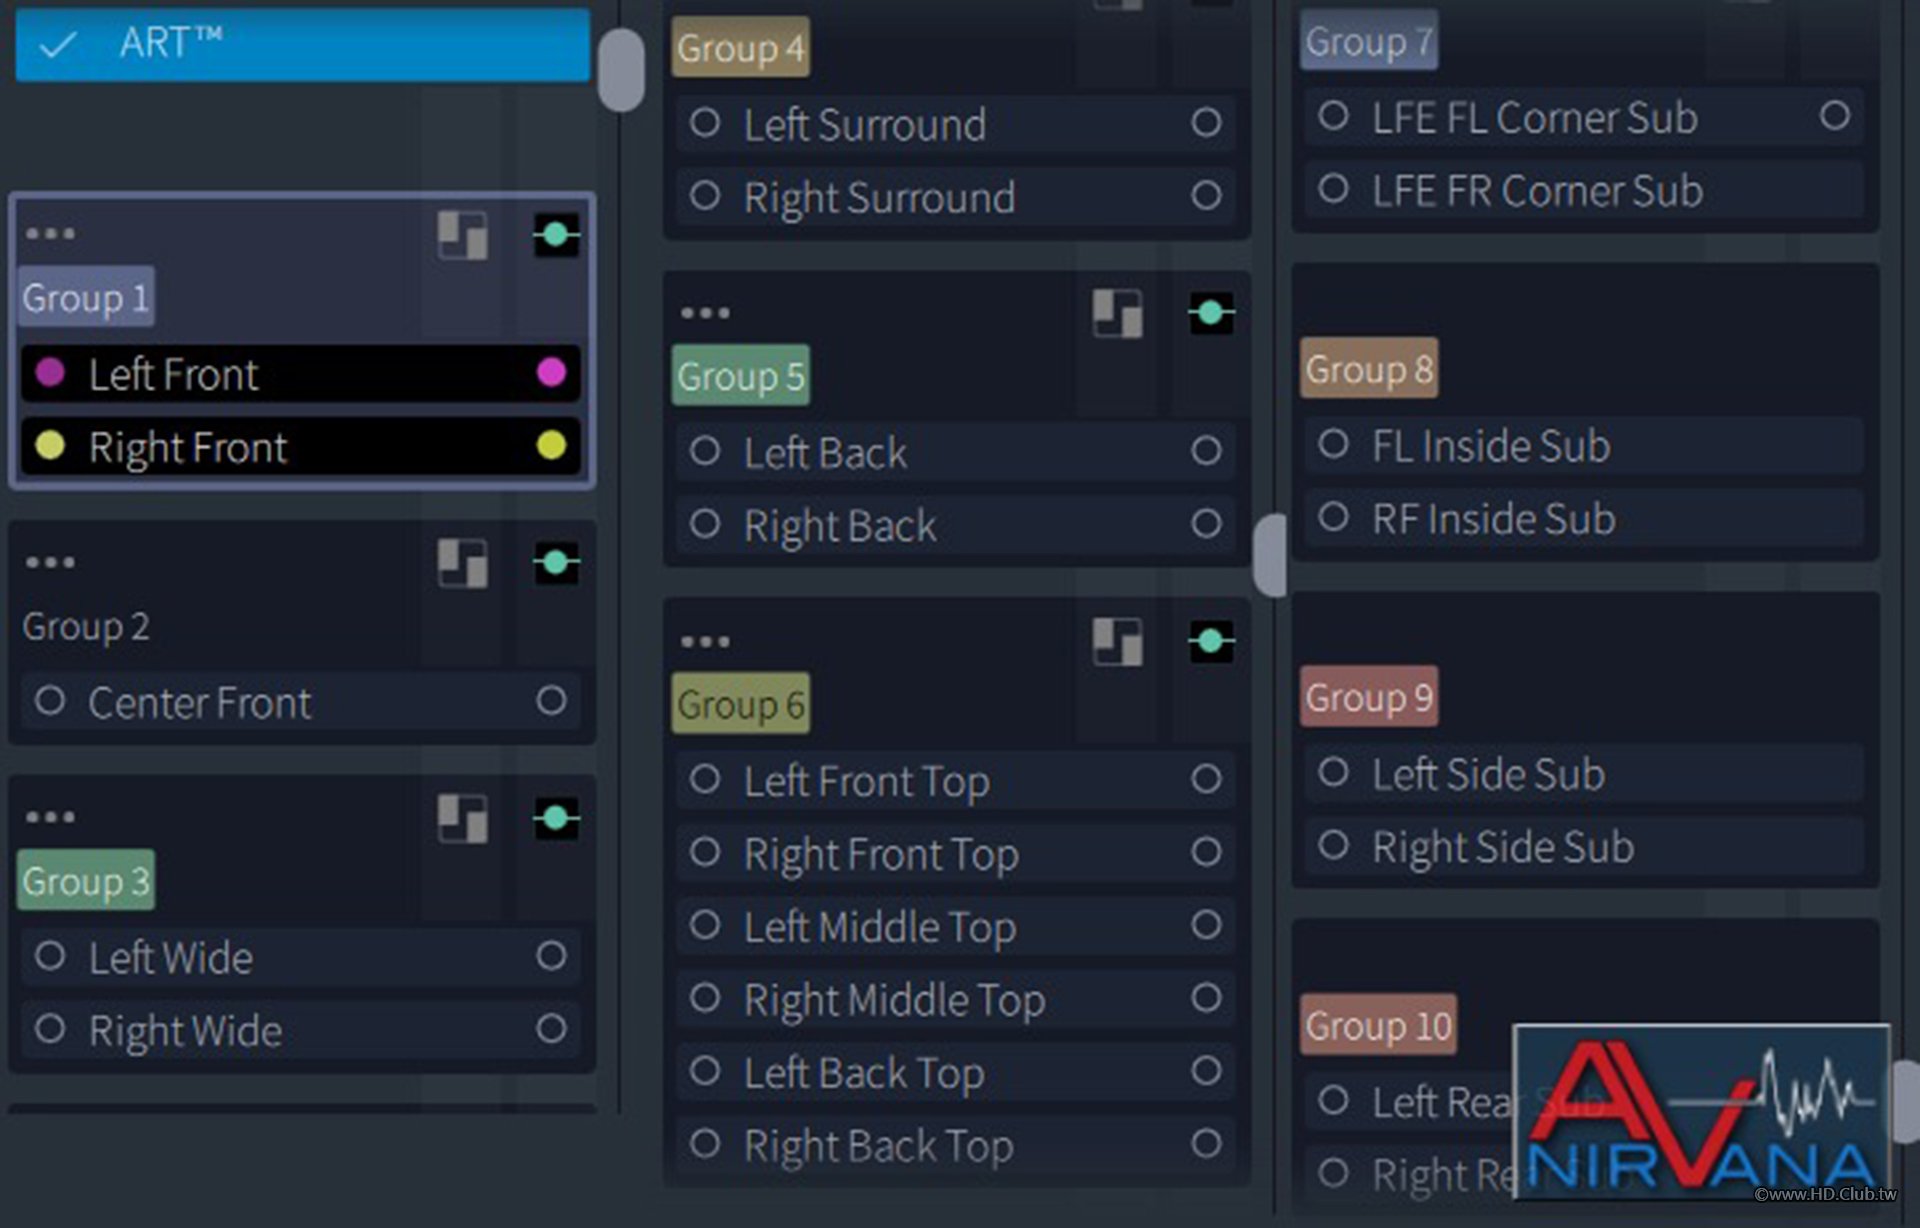The width and height of the screenshot is (1920, 1228).
Task: Open Group 6 three-dots menu
Action: coord(705,641)
